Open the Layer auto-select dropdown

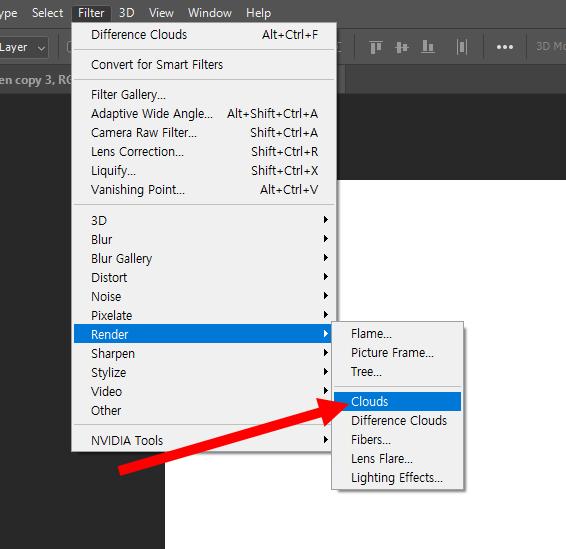coord(24,47)
